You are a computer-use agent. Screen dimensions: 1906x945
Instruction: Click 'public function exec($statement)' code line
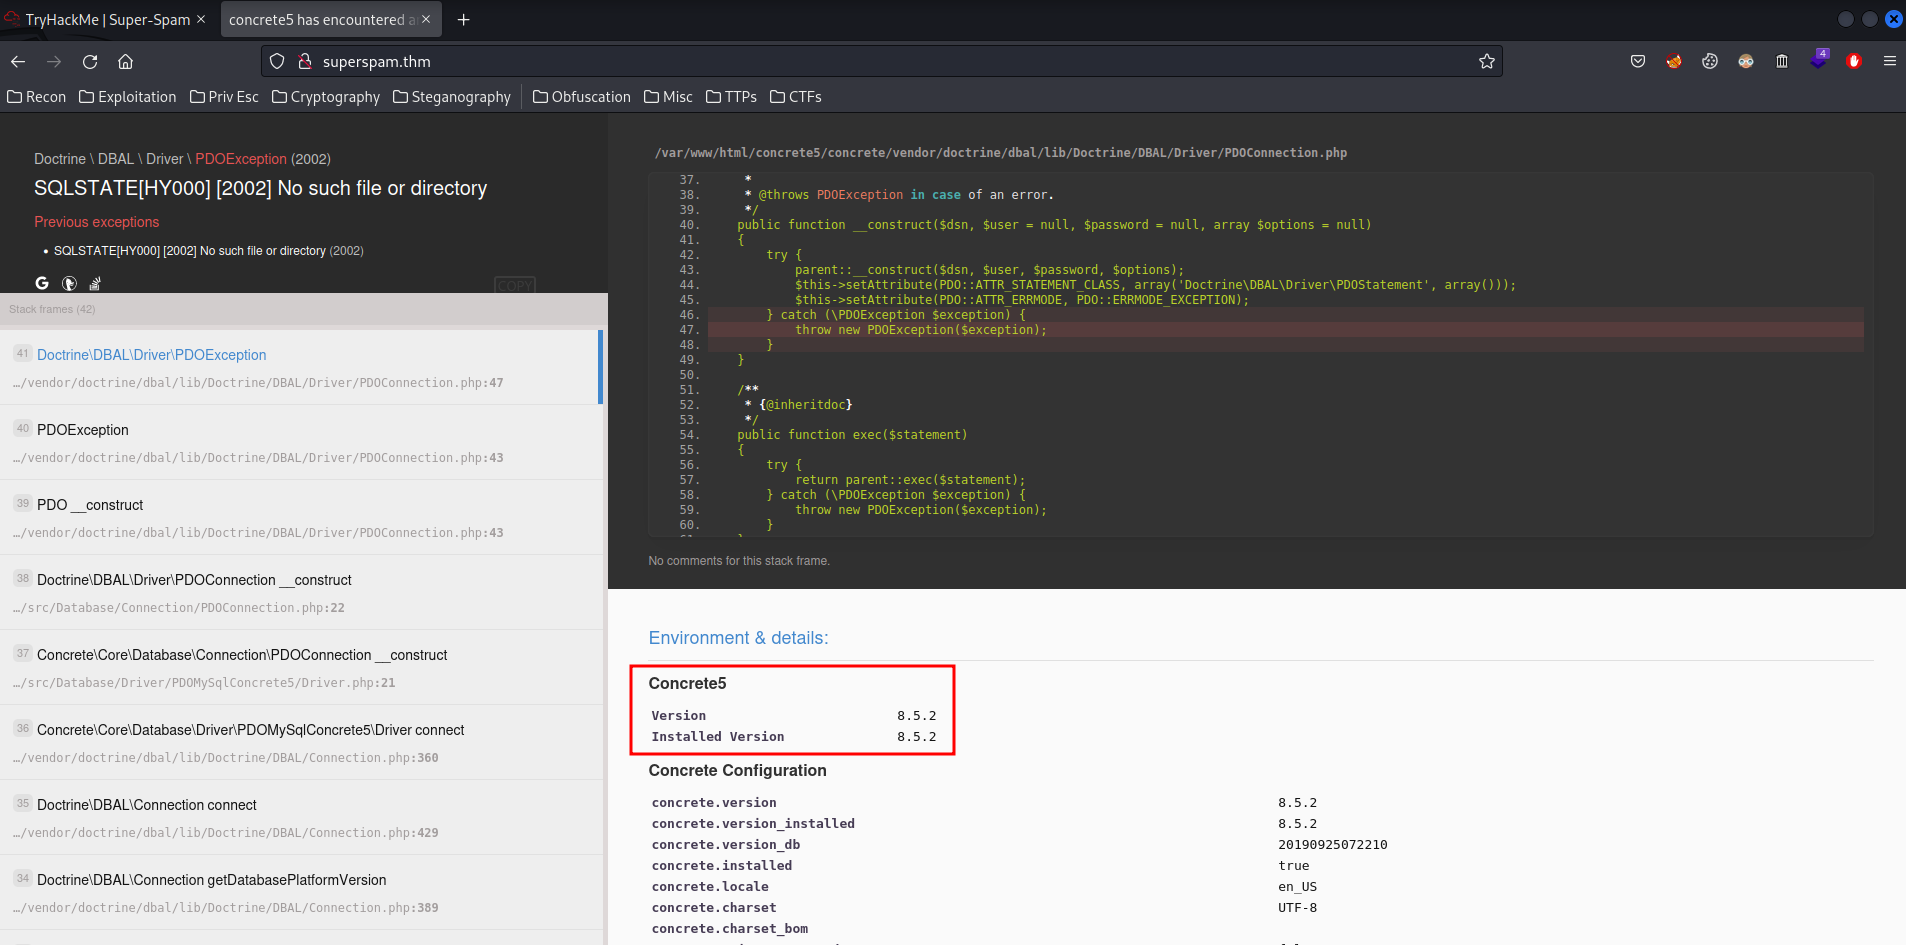(852, 435)
